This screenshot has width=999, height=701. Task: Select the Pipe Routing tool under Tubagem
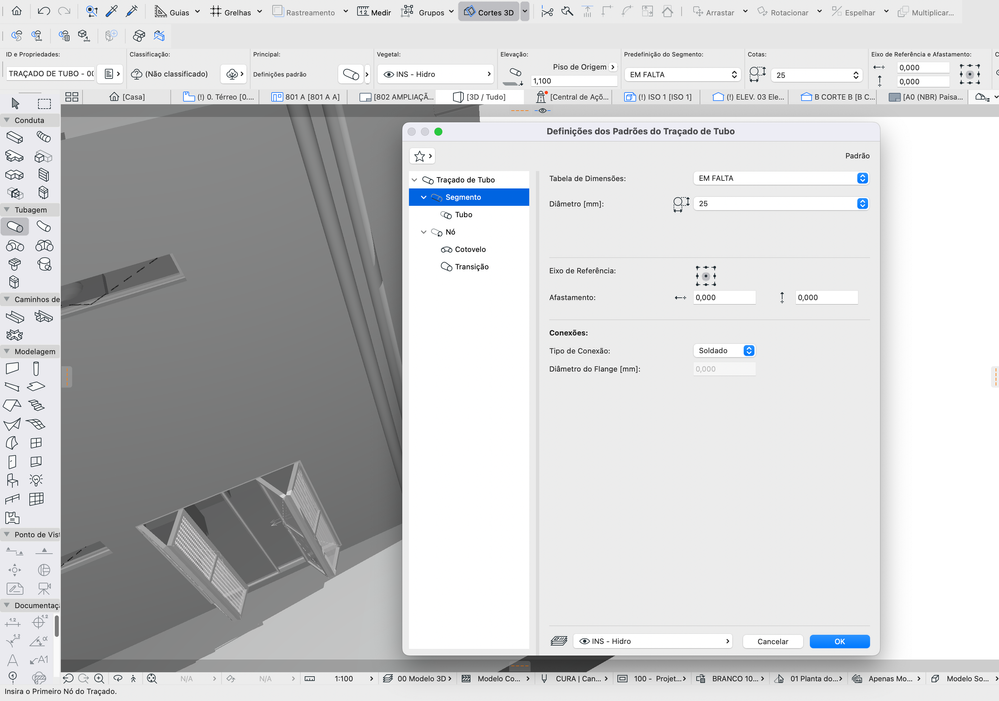(15, 226)
